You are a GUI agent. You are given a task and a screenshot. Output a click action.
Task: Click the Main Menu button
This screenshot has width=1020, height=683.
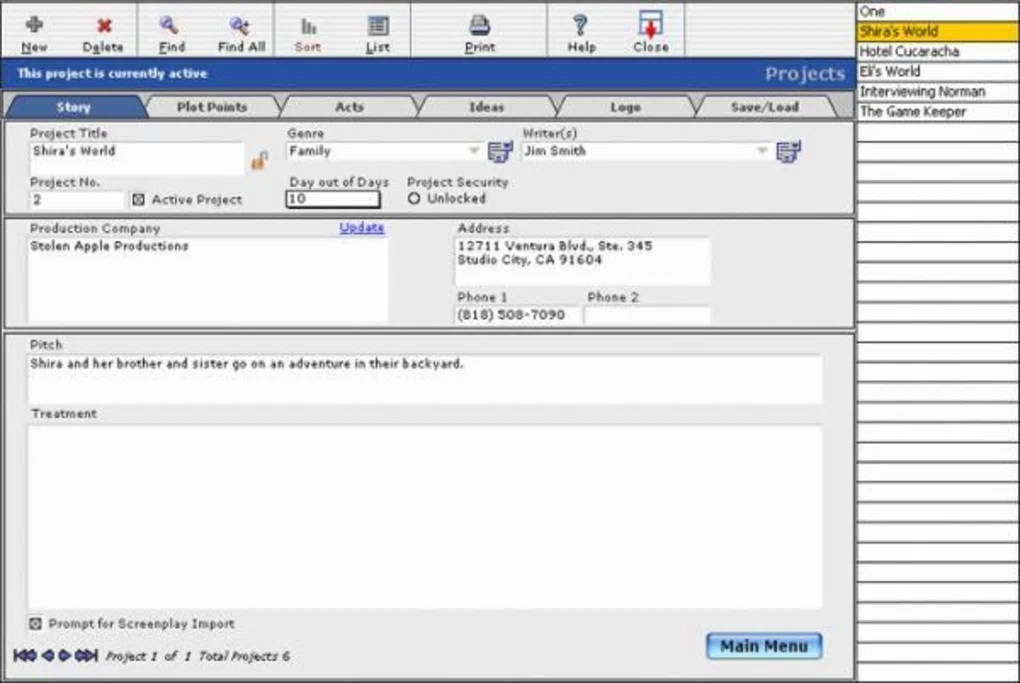click(x=764, y=647)
